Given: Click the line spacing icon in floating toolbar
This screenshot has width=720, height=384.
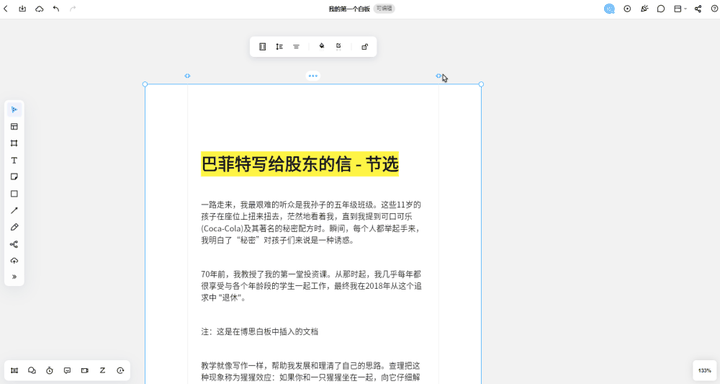Looking at the screenshot, I should [279, 46].
